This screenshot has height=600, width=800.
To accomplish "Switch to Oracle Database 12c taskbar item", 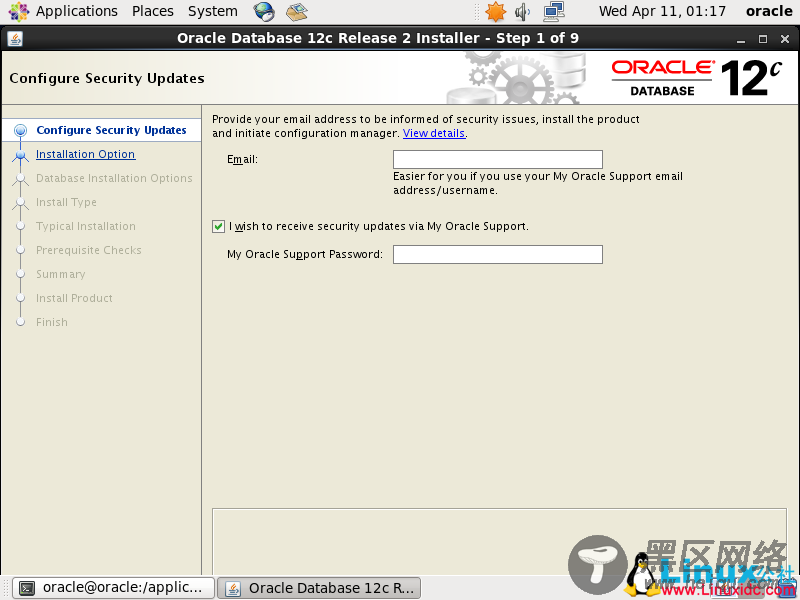I will (x=319, y=588).
